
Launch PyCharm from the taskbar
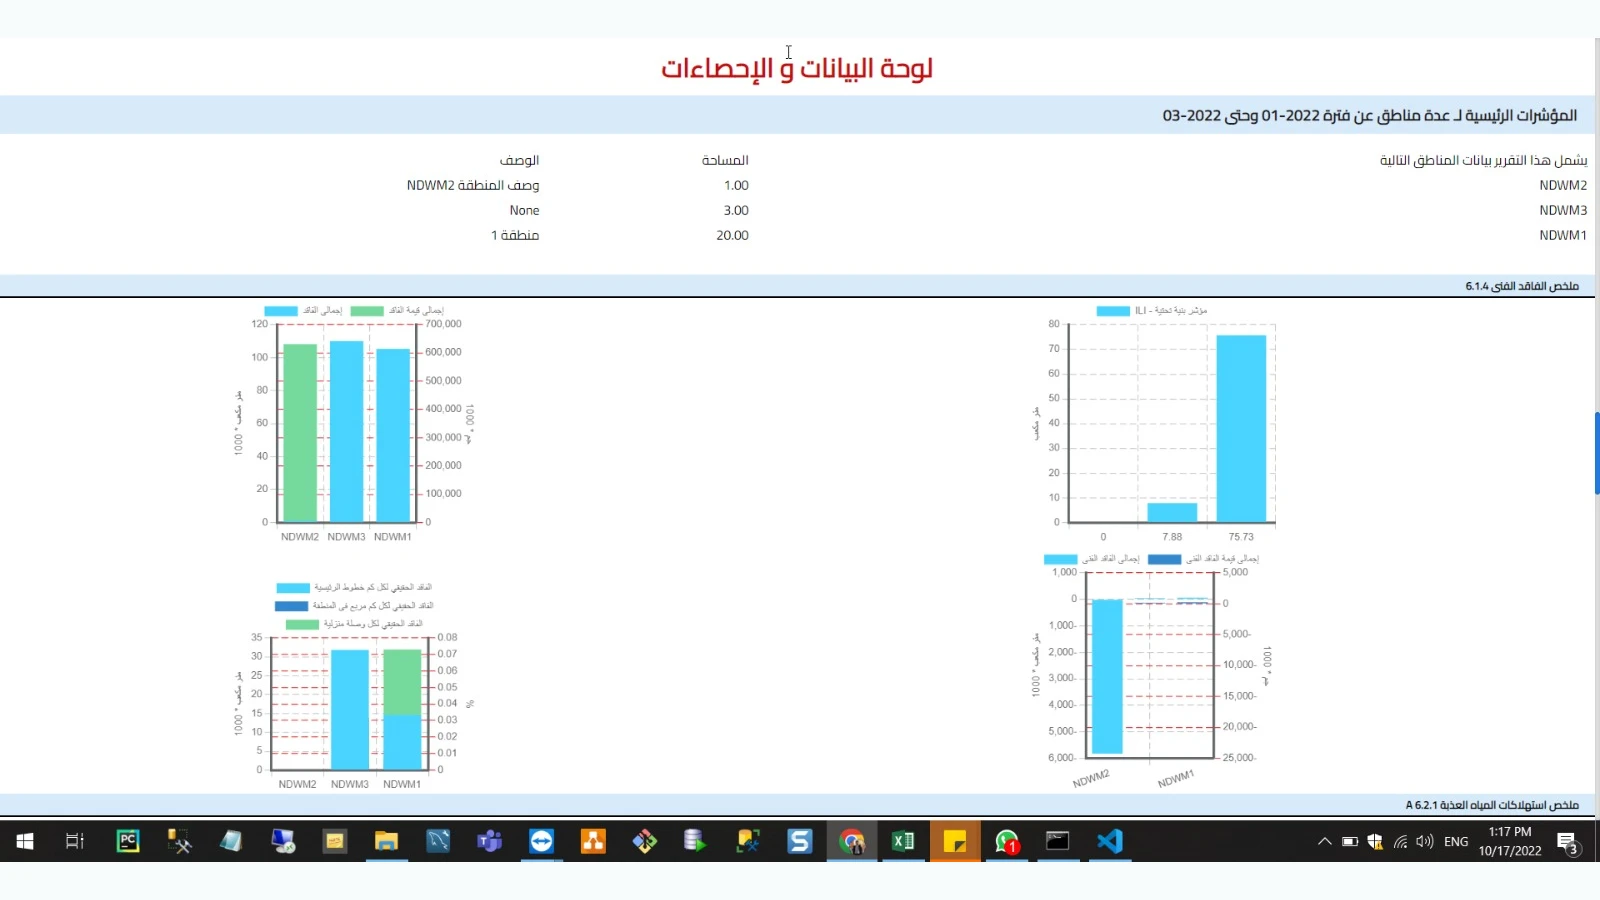pyautogui.click(x=128, y=841)
